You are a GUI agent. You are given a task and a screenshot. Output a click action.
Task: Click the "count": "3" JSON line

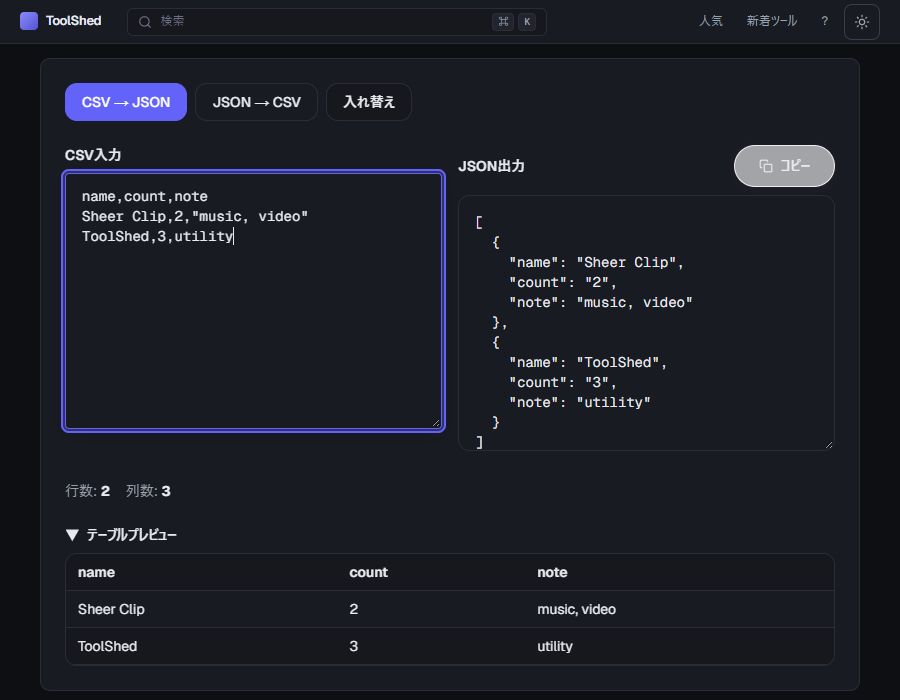coord(562,383)
